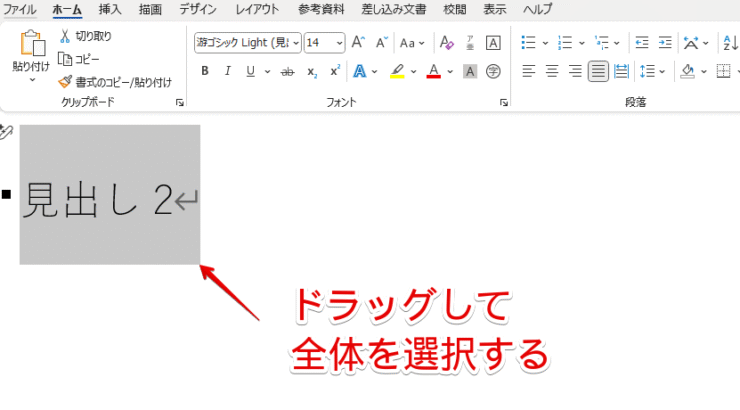This screenshot has width=740, height=410.
Task: Open the ファイル (File) menu
Action: click(21, 8)
